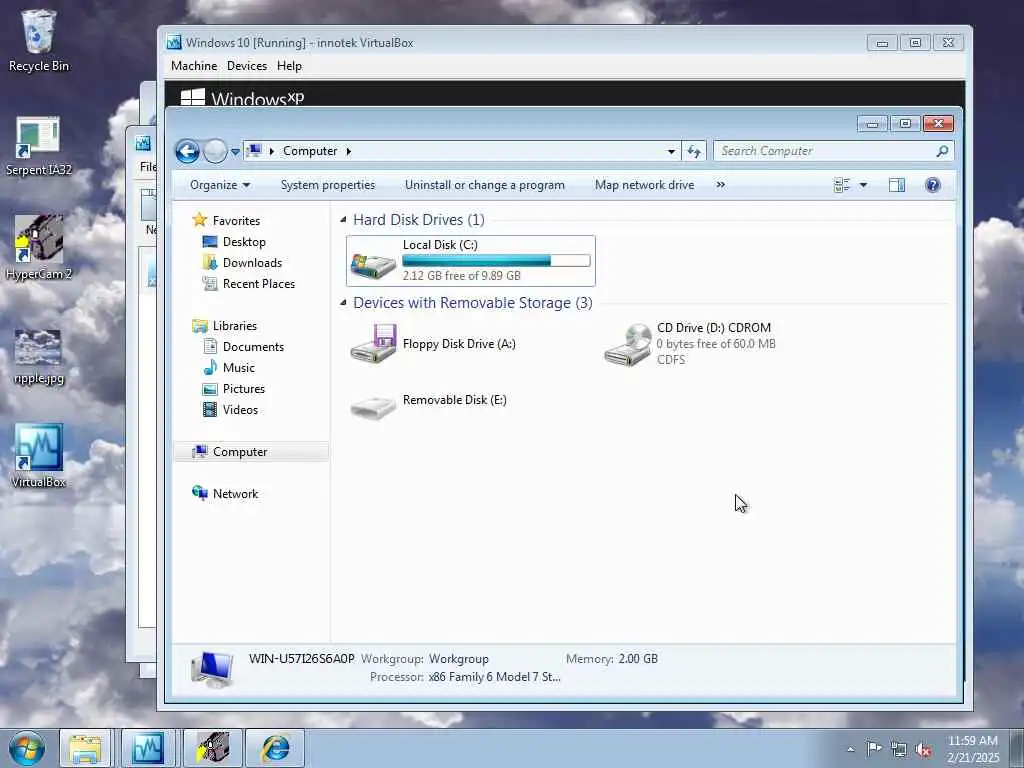Change your view icon
Viewport: 1024px width, 768px height.
tap(842, 185)
